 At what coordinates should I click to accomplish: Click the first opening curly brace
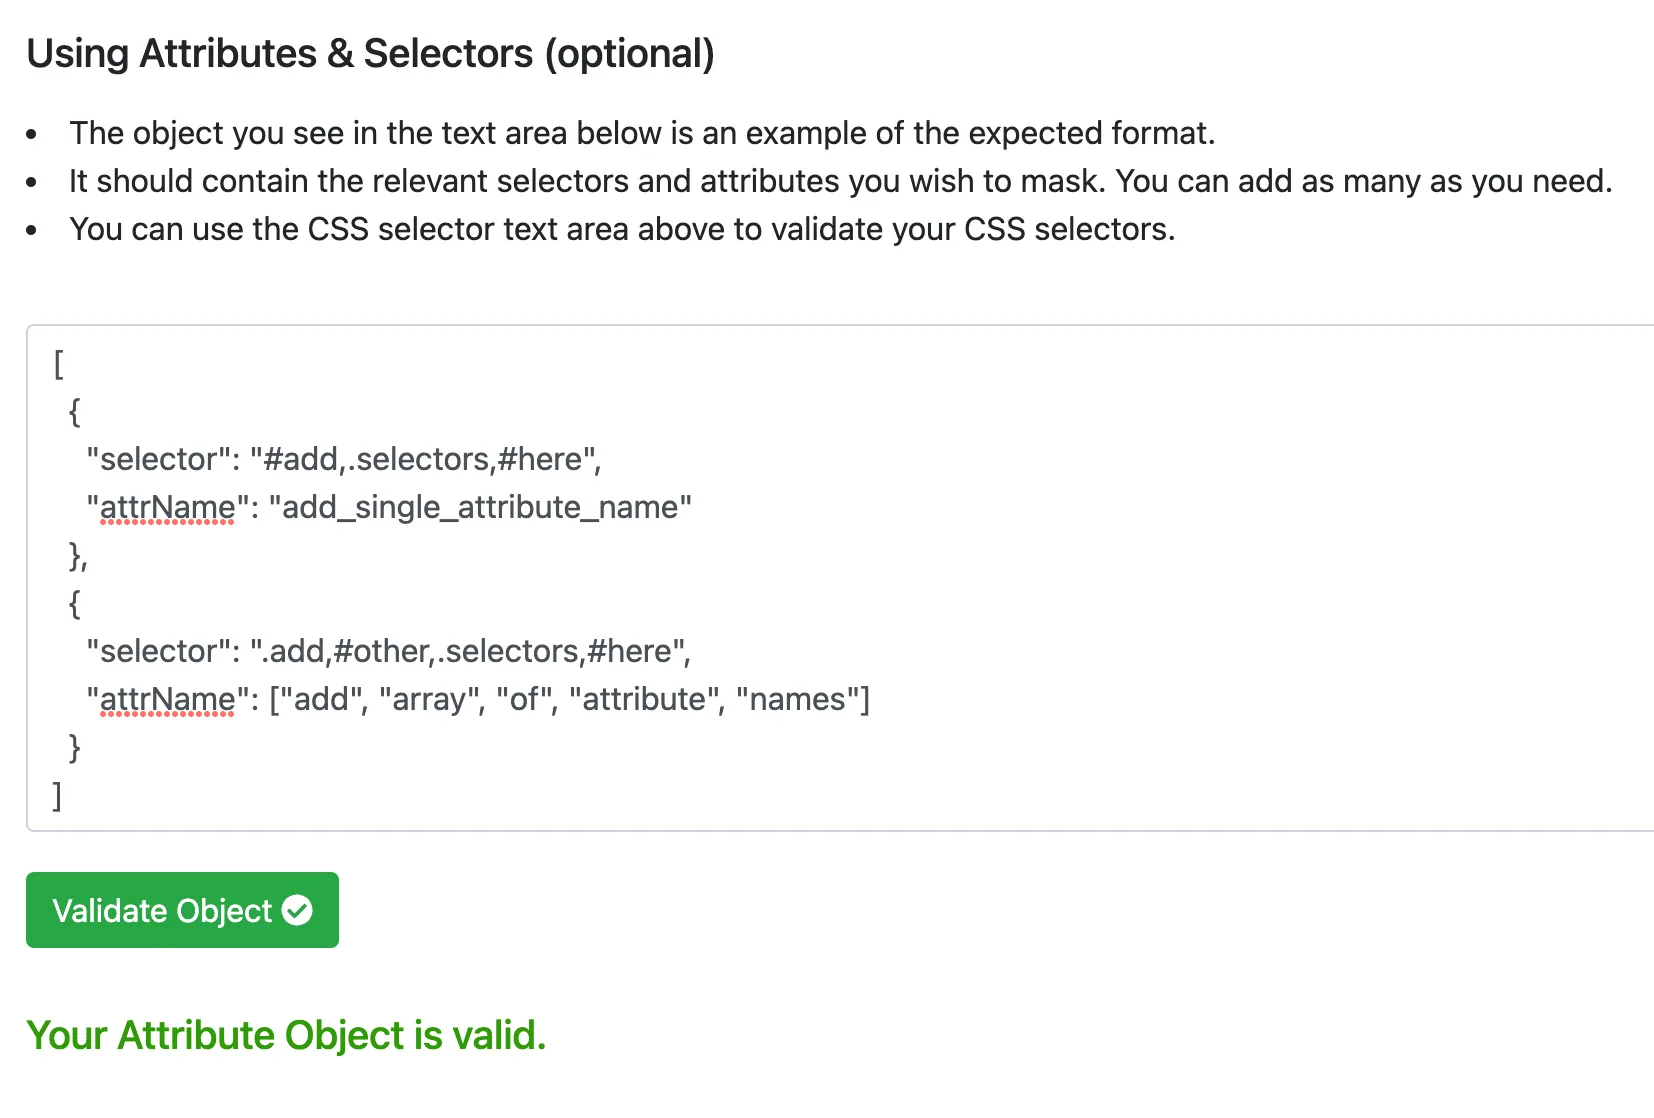click(74, 411)
